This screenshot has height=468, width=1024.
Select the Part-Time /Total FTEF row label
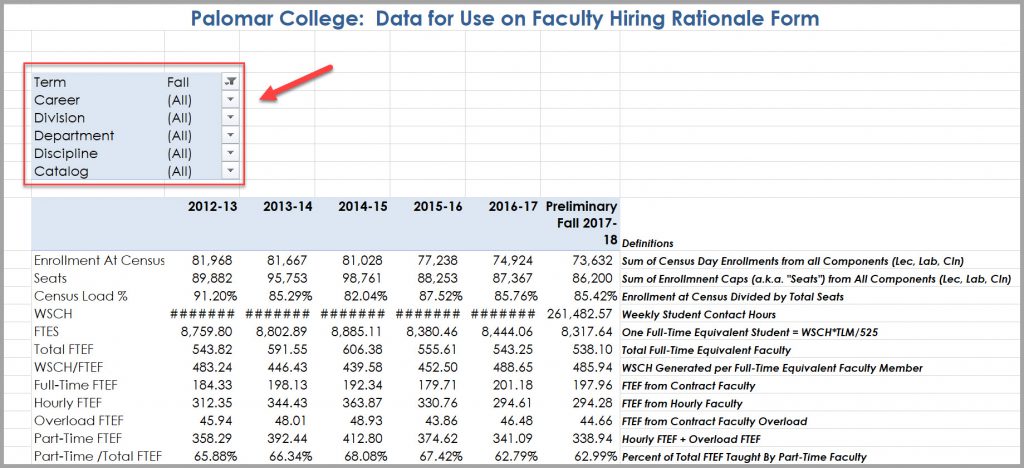pyautogui.click(x=98, y=456)
